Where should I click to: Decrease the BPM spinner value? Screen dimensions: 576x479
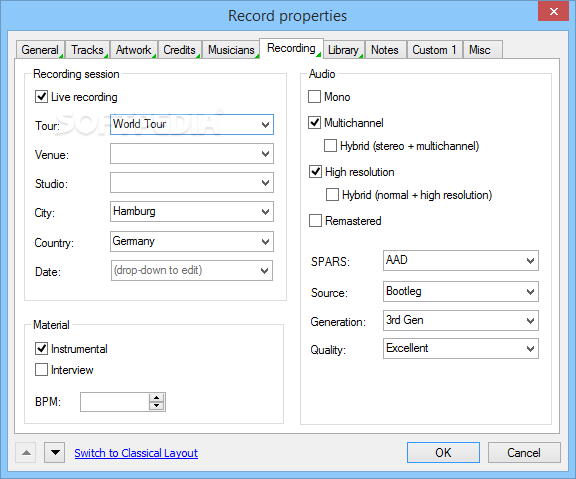pos(157,406)
